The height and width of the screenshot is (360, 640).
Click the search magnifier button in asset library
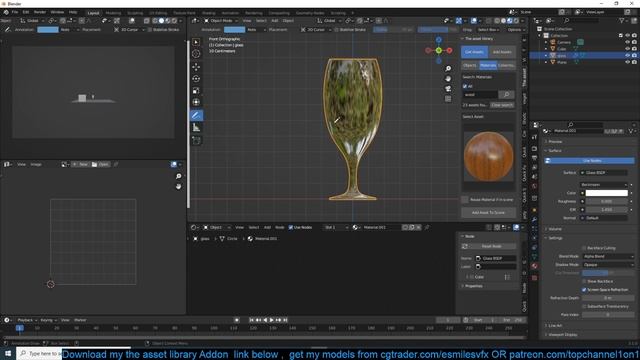pos(507,95)
